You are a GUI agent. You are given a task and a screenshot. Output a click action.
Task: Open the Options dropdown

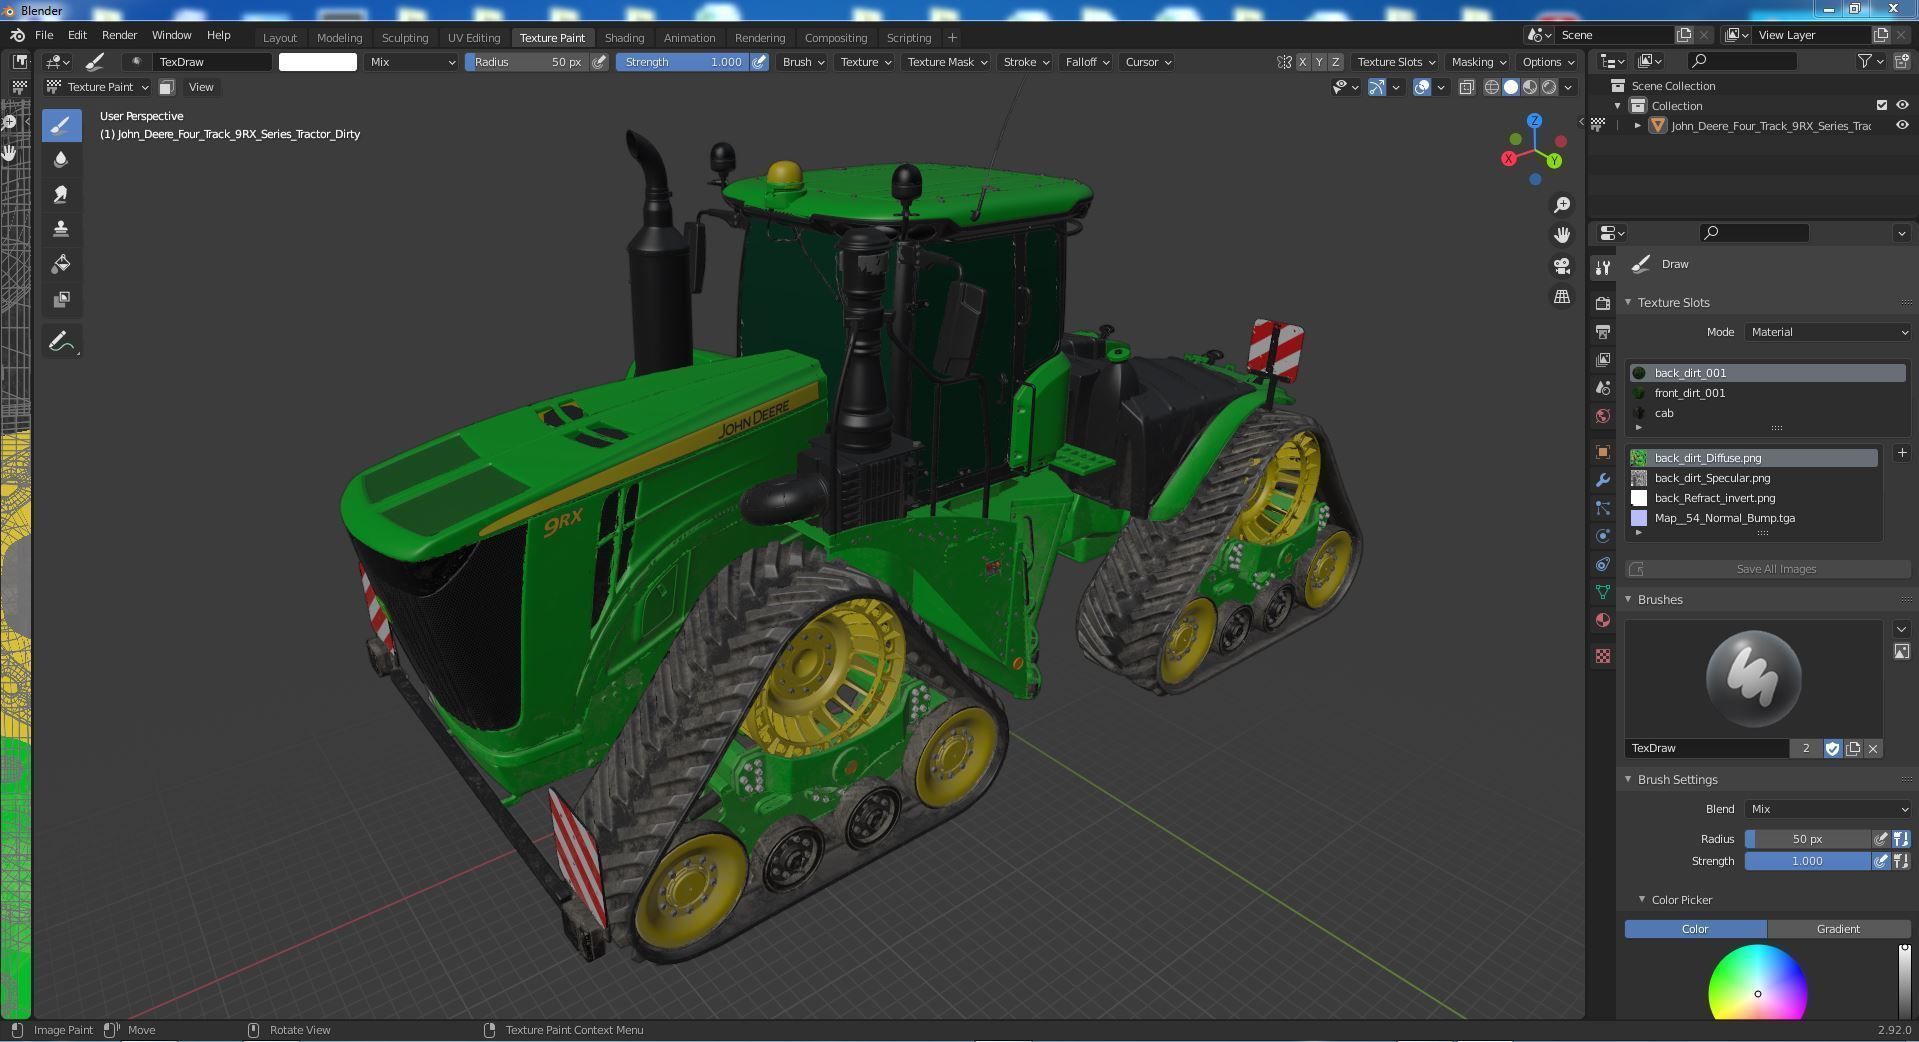click(1546, 62)
